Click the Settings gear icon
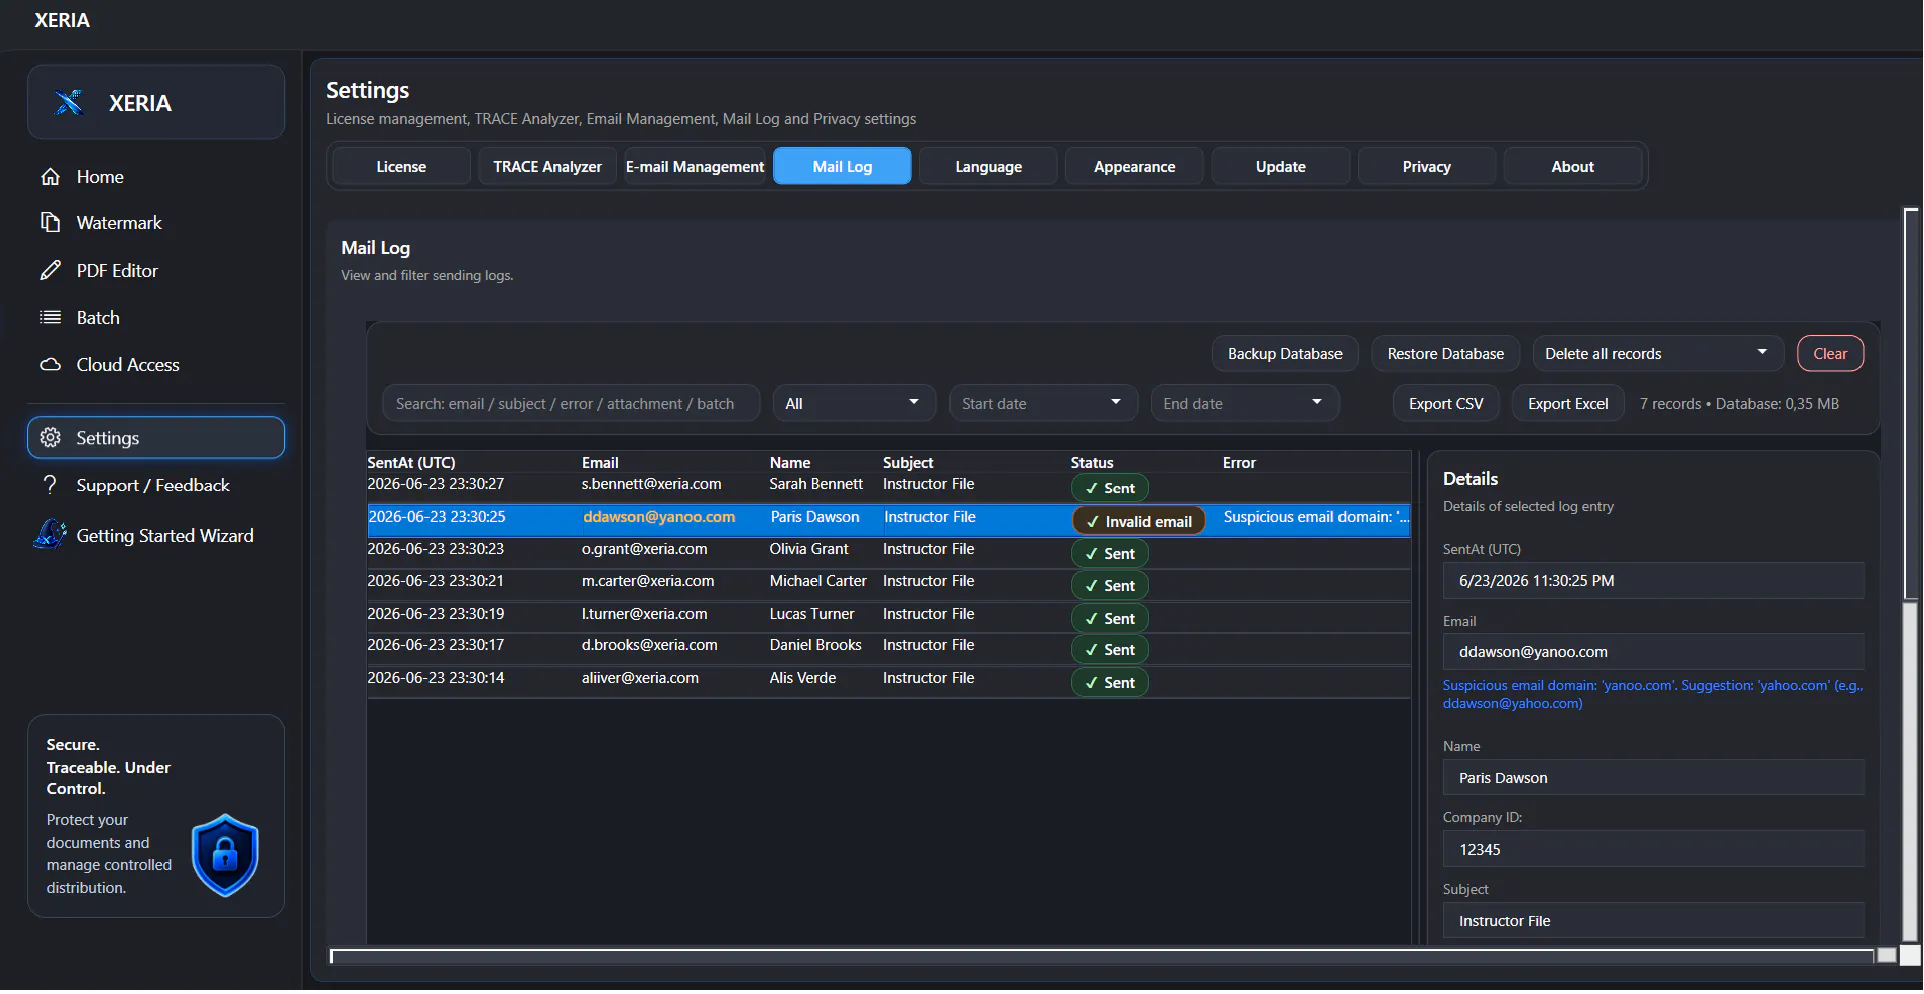Screen dimensions: 1924x994 pyautogui.click(x=50, y=438)
